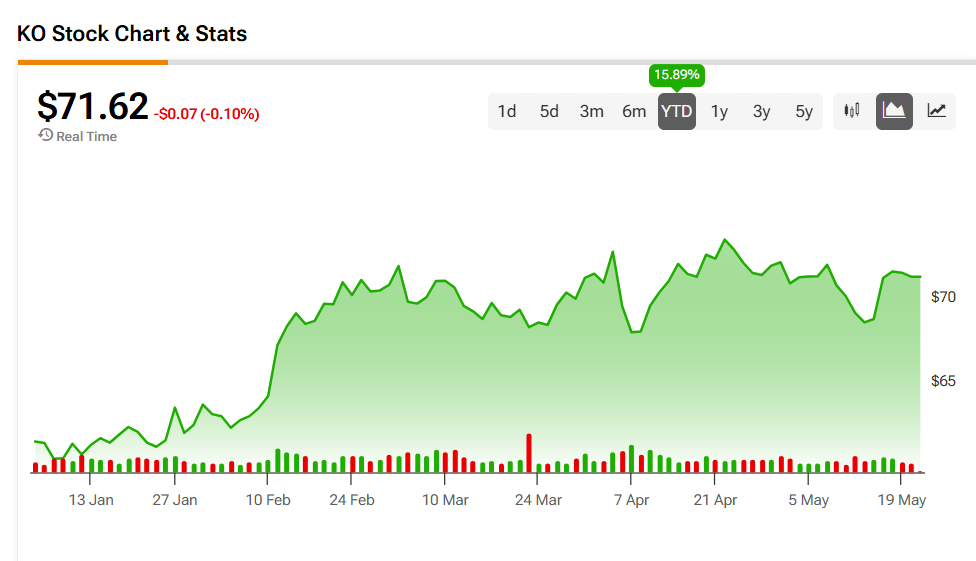This screenshot has height=561, width=976.
Task: Set chart range to 5y
Action: coord(804,111)
